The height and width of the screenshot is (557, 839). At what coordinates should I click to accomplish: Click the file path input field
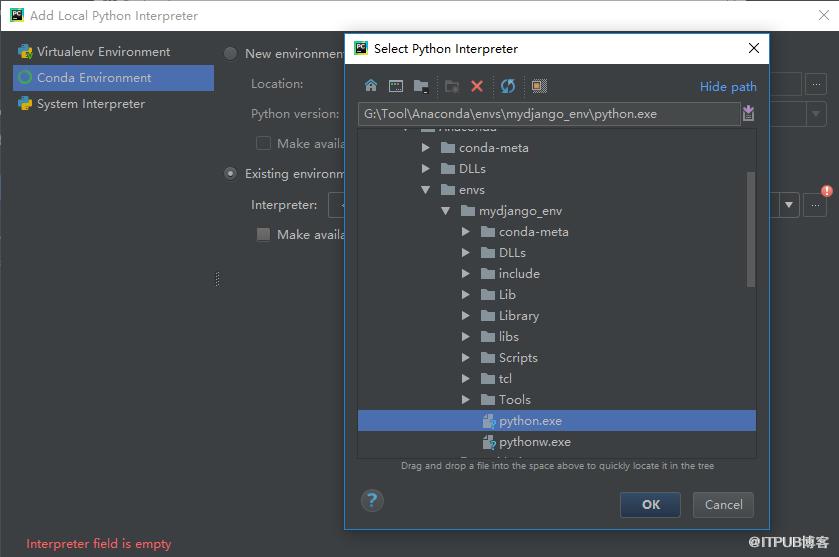(549, 113)
